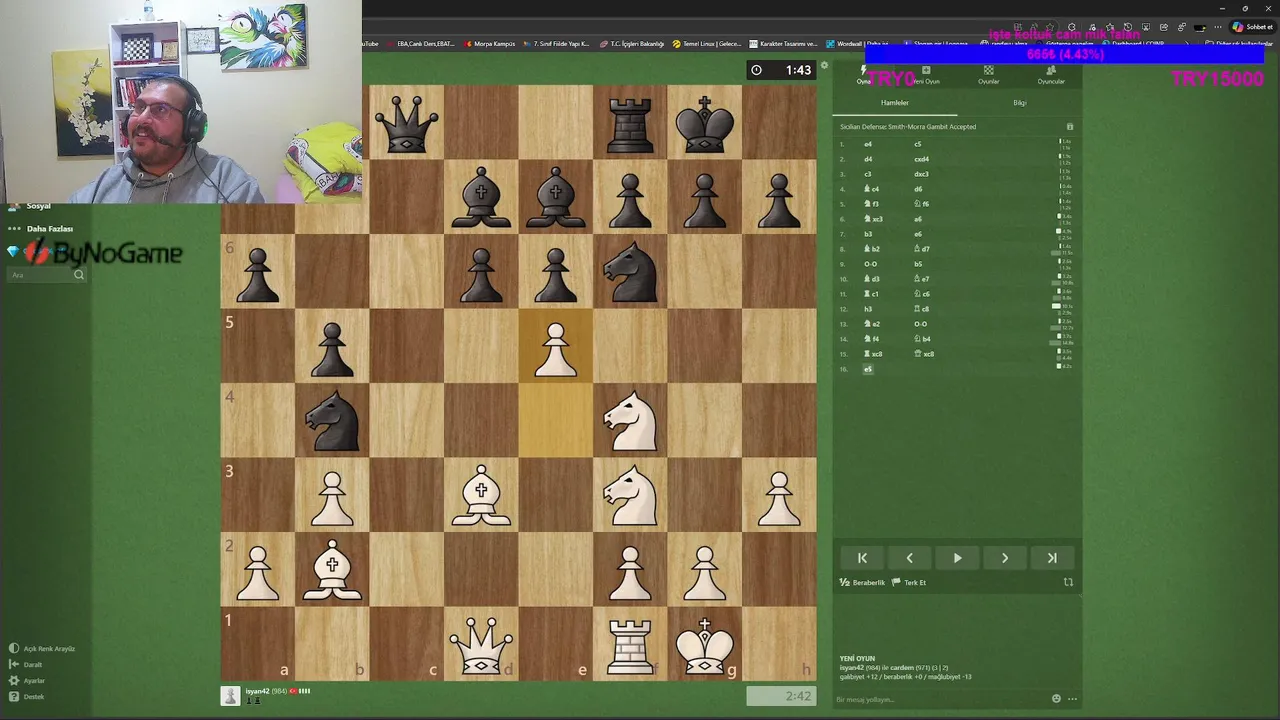Flip the board with the rotate icon
The width and height of the screenshot is (1280, 720).
tap(1068, 582)
